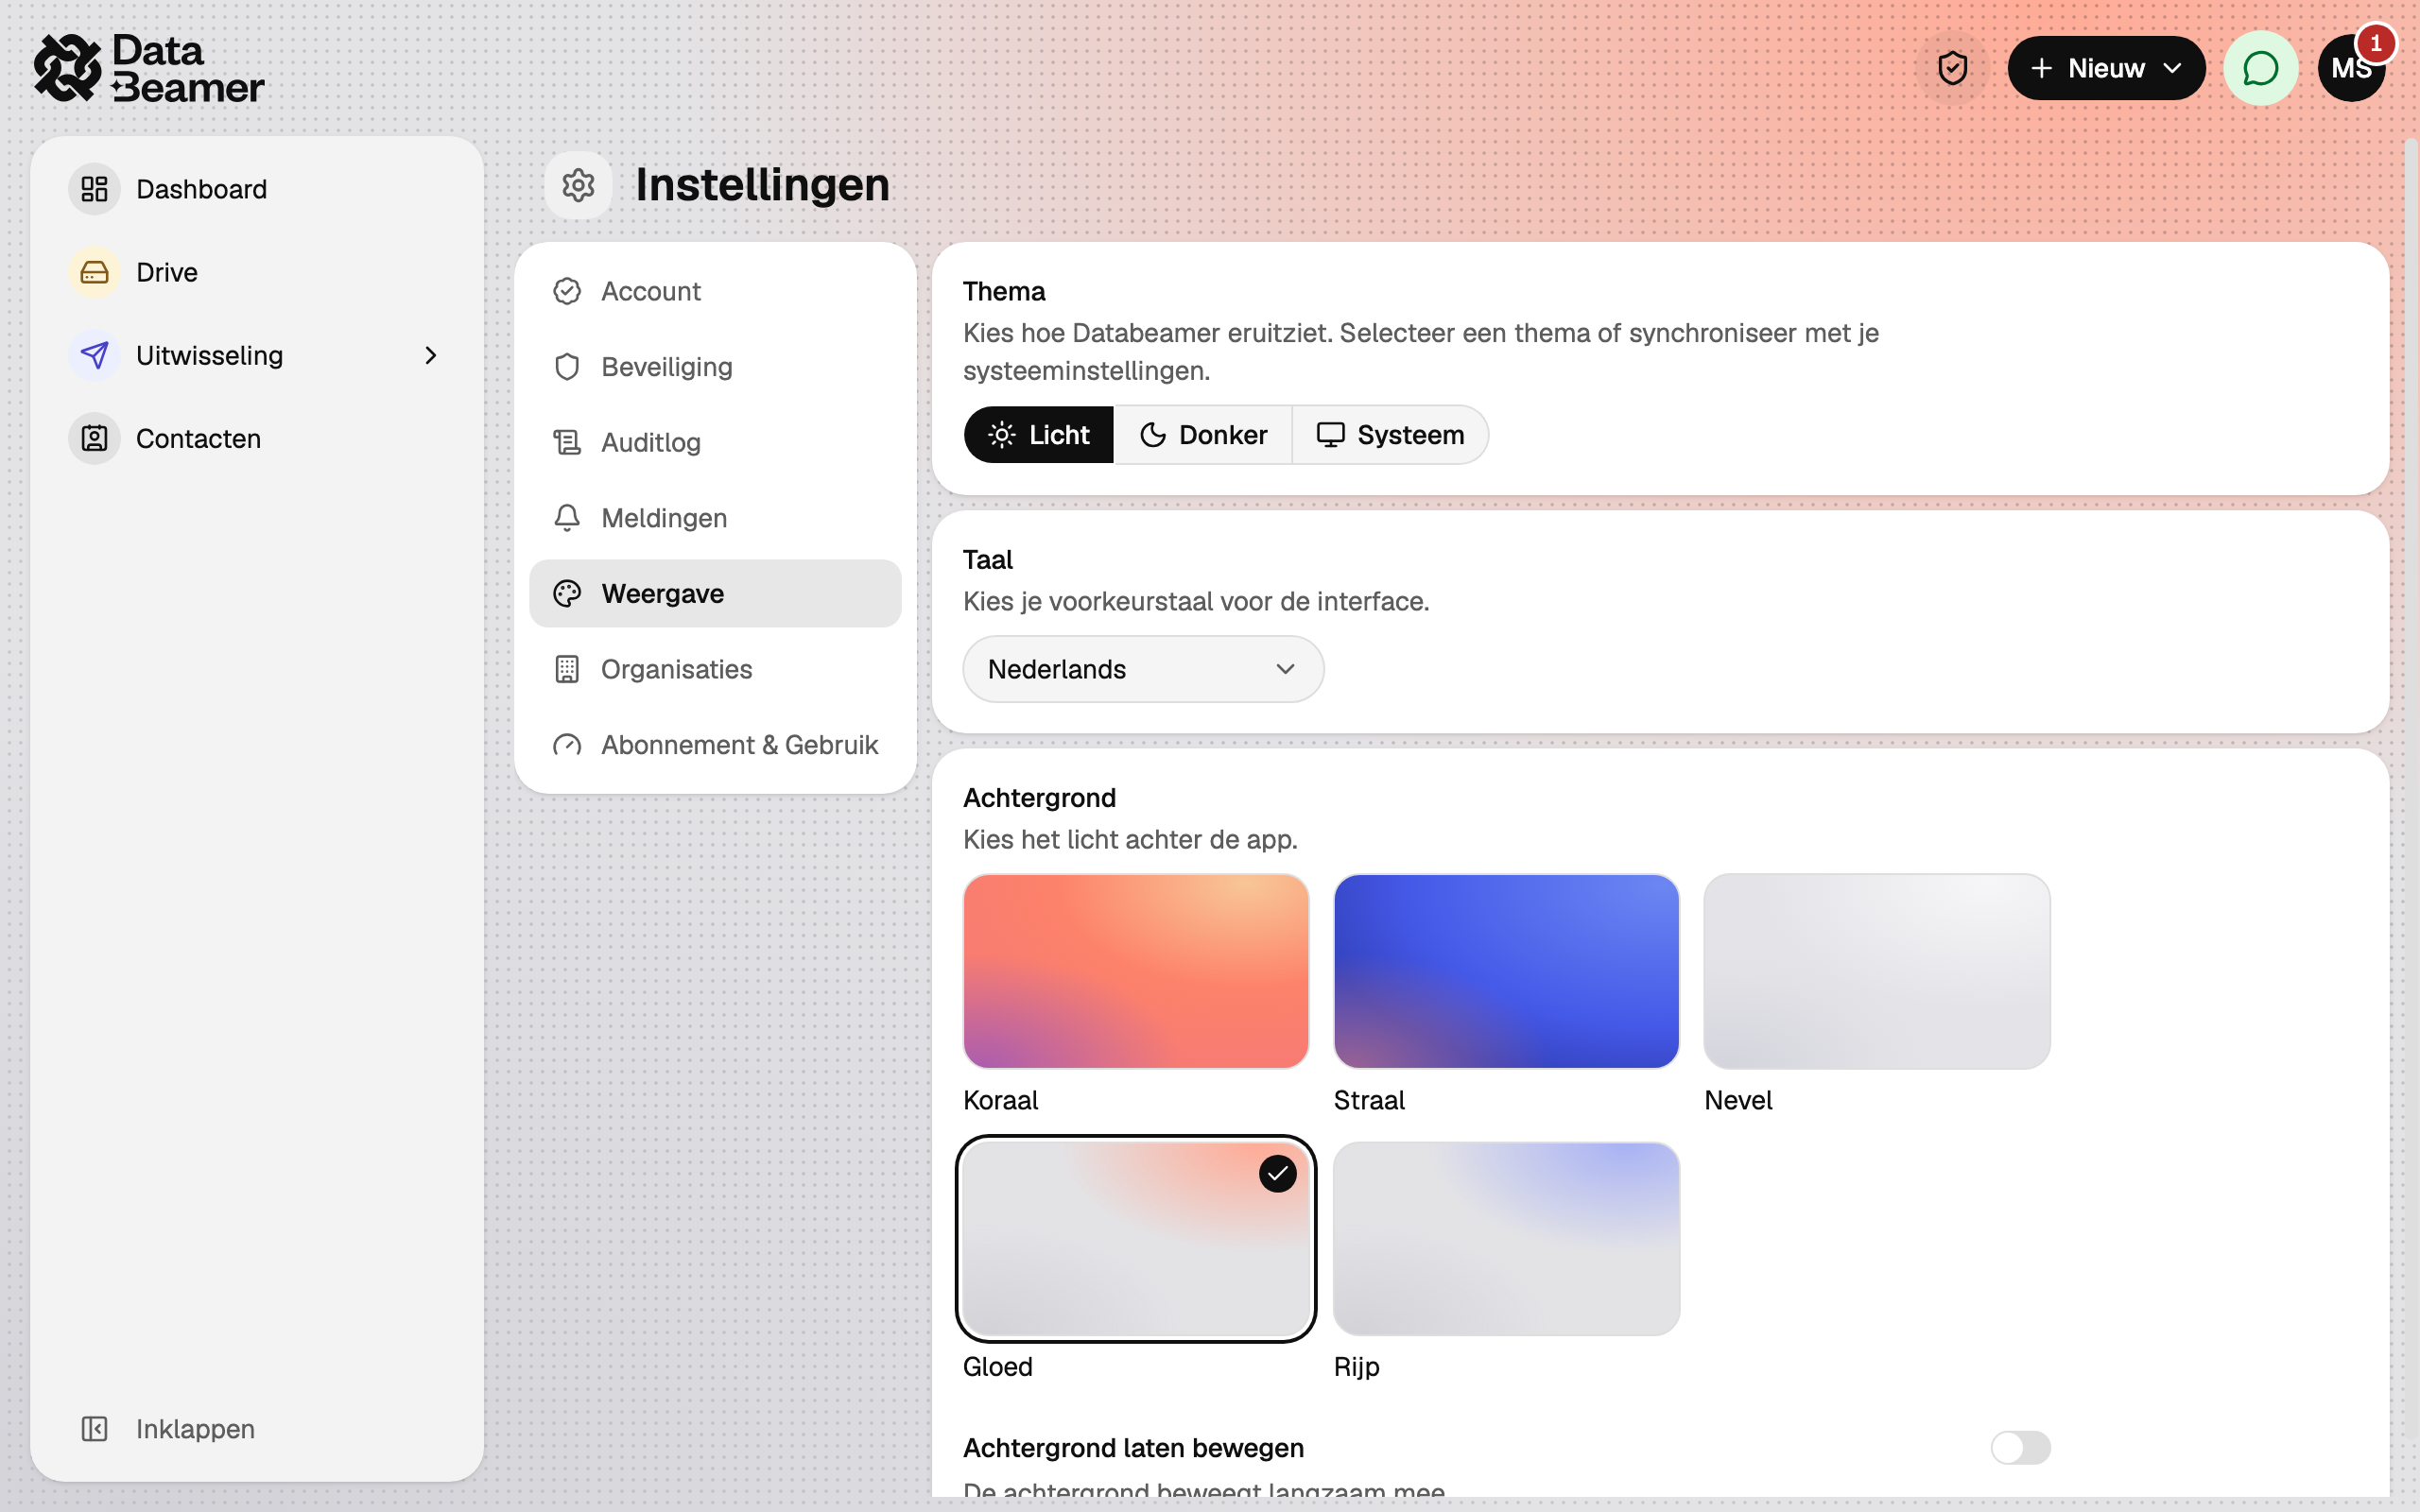Click the moon icon on Donker

click(1153, 435)
